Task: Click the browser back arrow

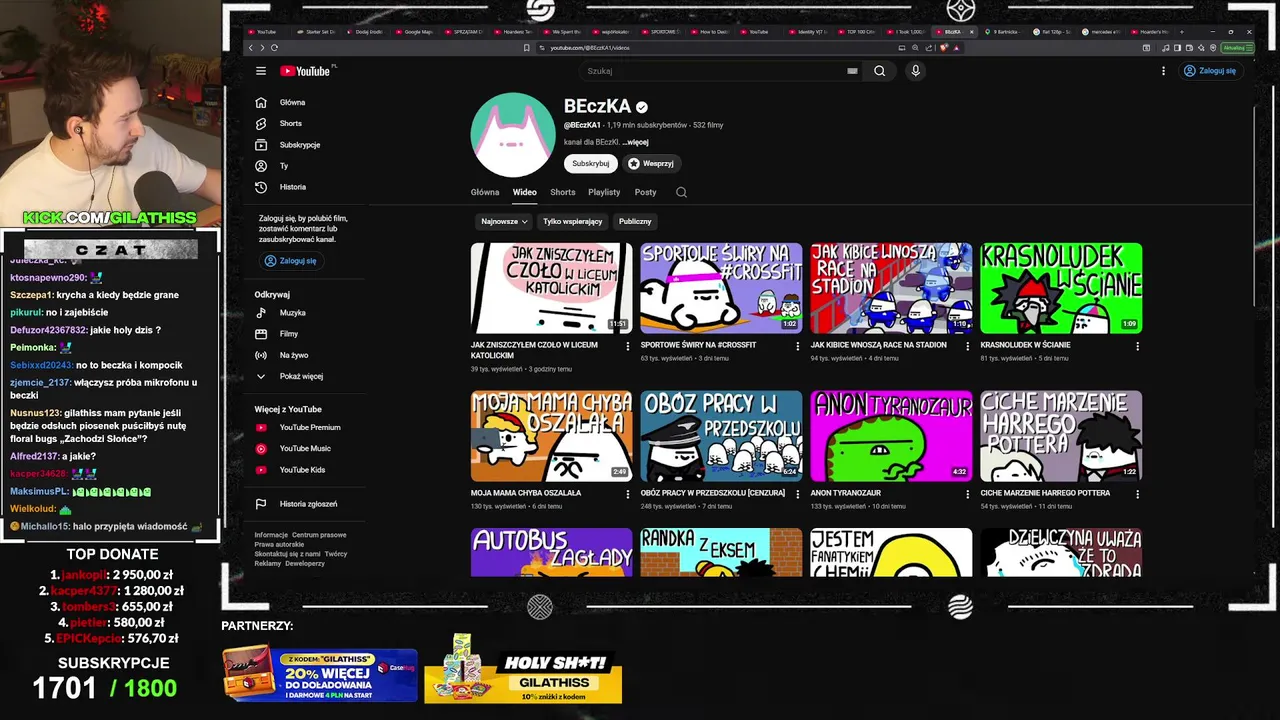Action: [251, 47]
